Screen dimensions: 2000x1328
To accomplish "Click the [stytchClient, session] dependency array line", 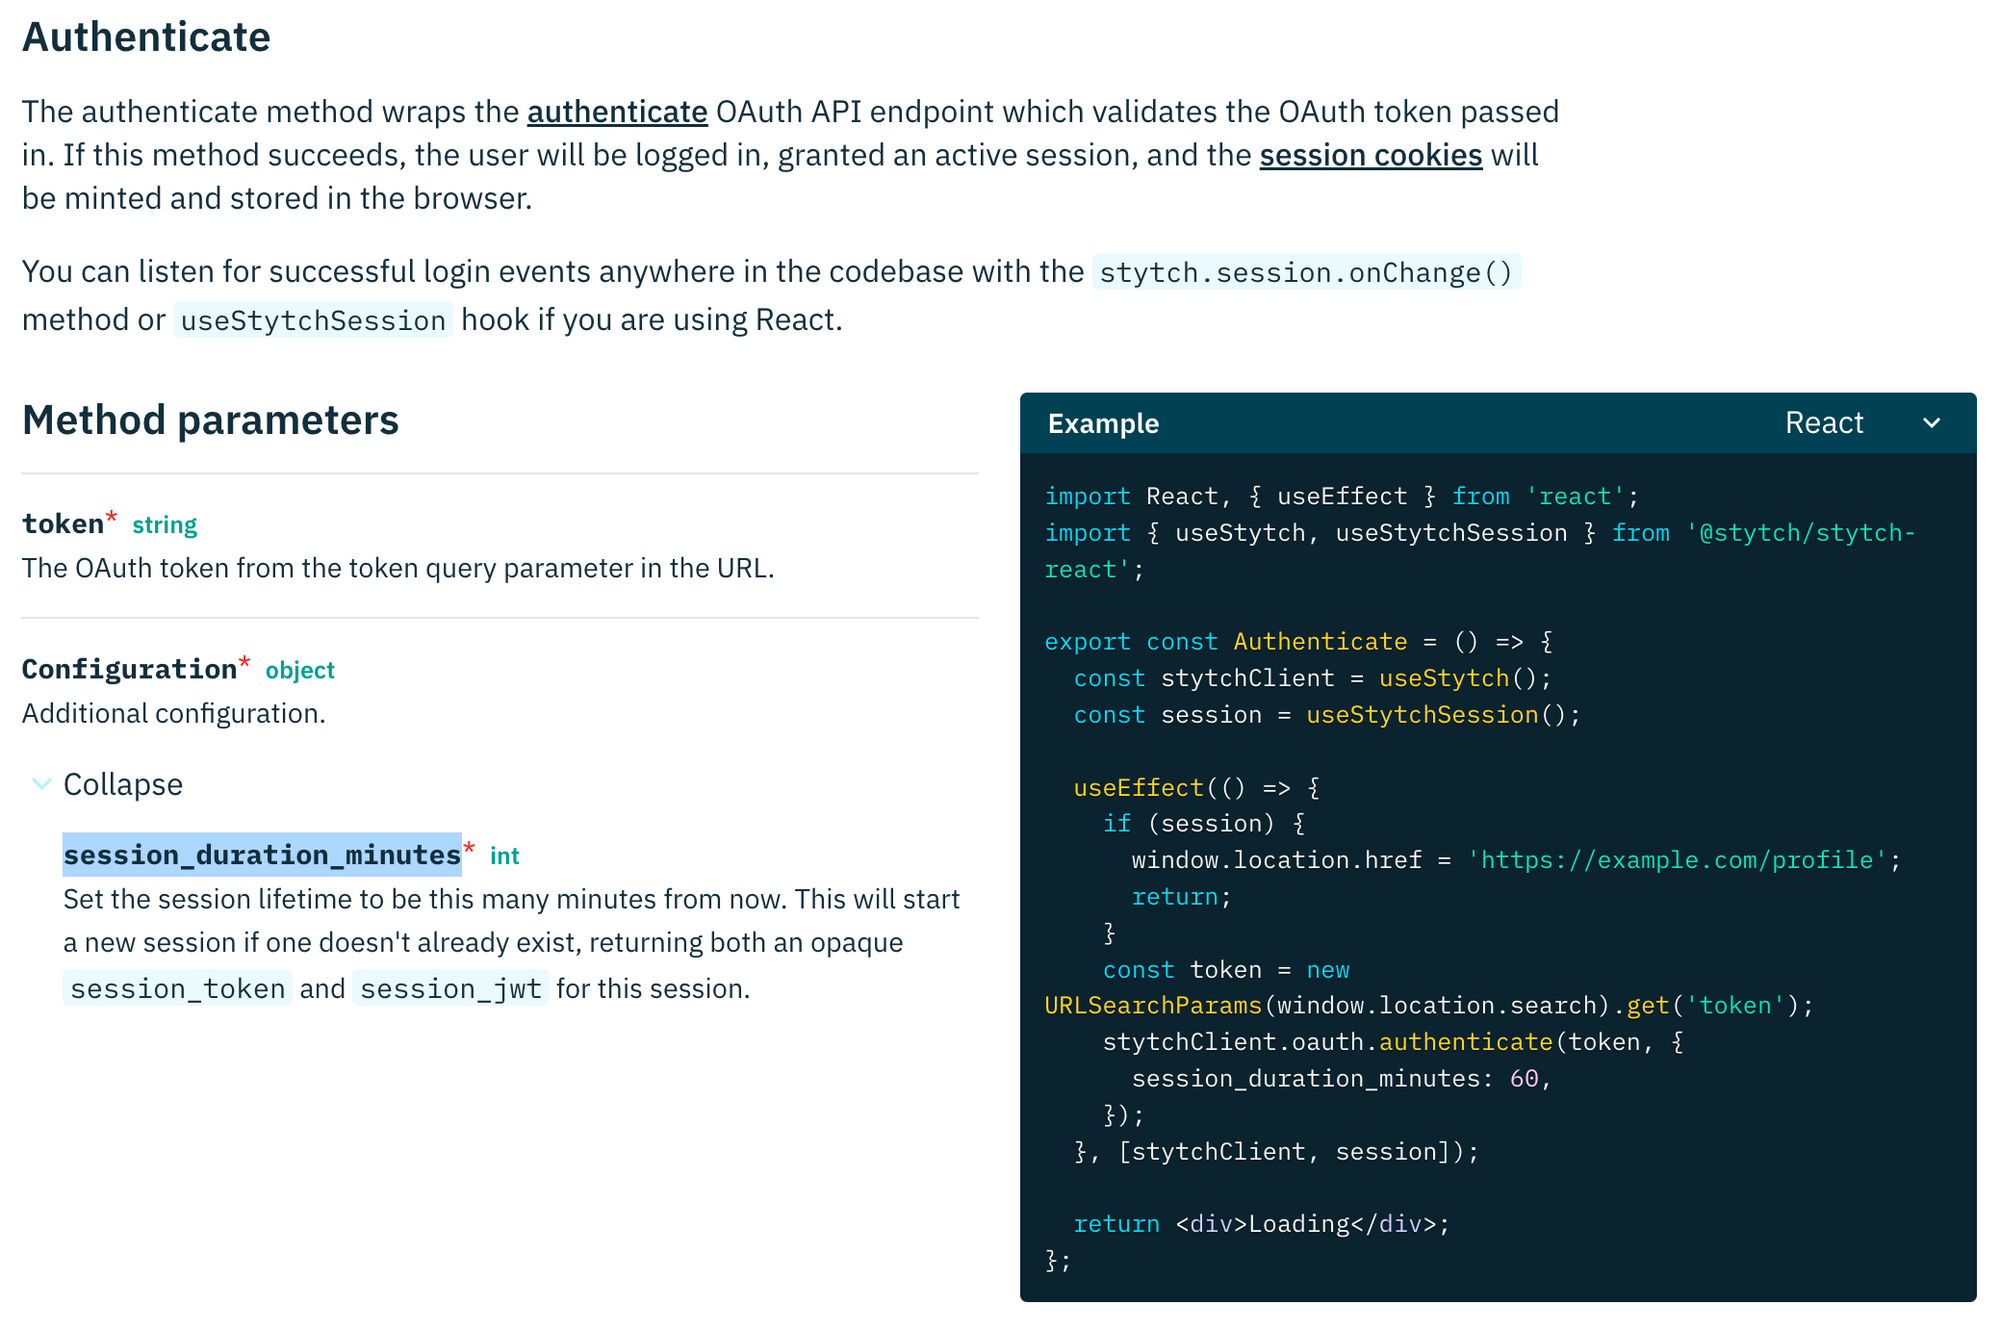I will [1276, 1151].
